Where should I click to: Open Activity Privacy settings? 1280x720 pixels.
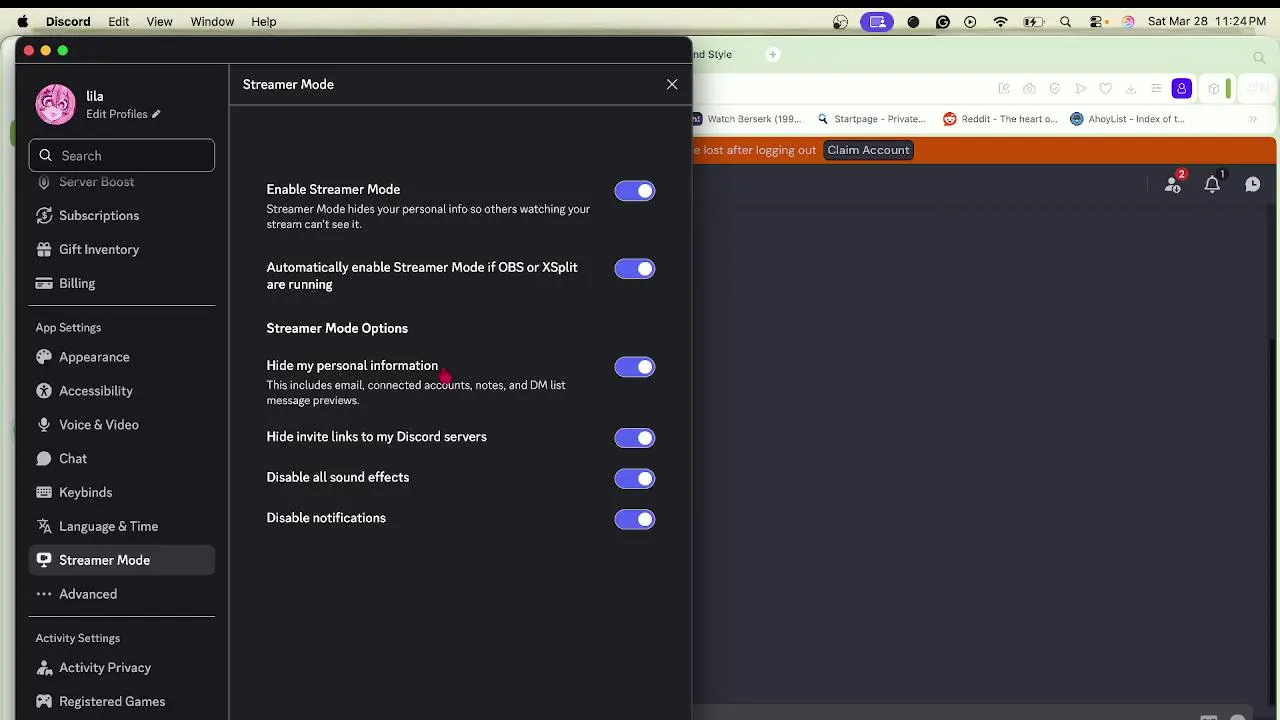122,668
